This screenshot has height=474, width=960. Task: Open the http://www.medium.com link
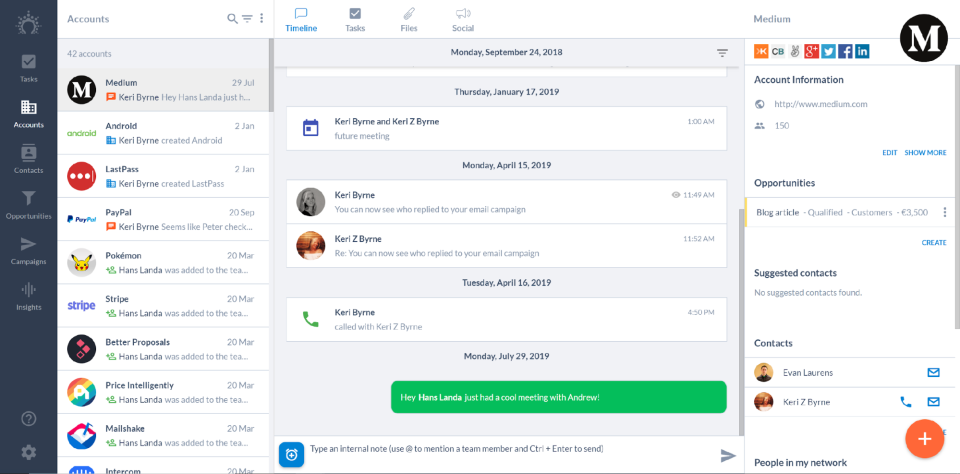pos(820,104)
